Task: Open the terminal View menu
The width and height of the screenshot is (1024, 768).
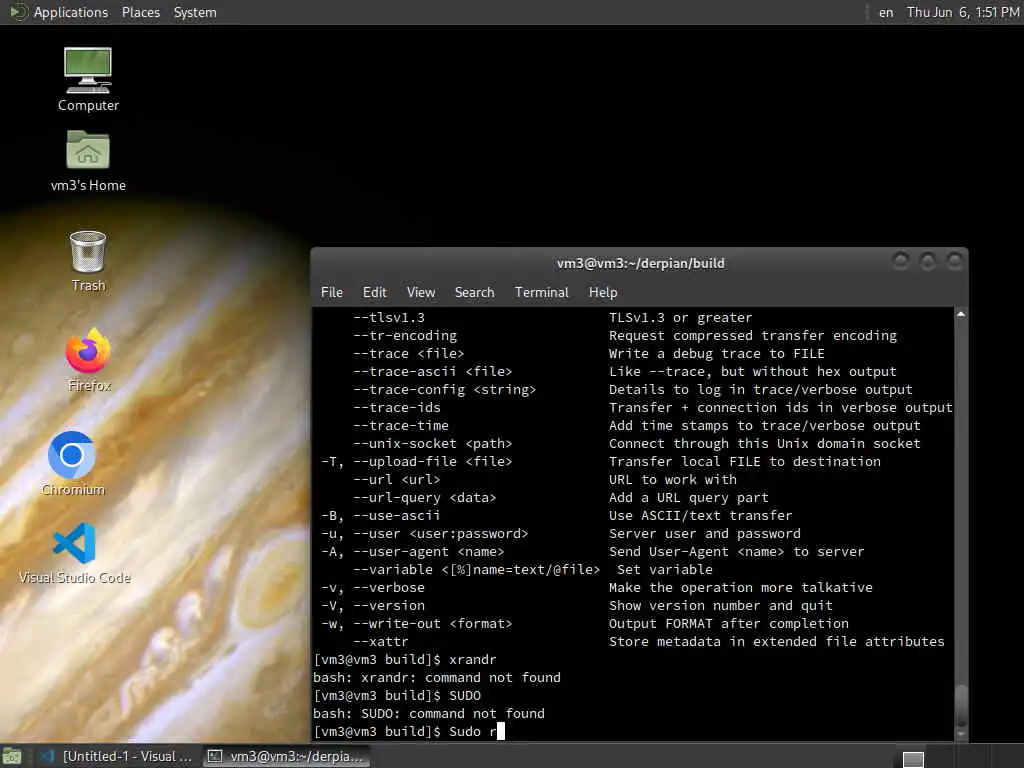Action: (x=421, y=292)
